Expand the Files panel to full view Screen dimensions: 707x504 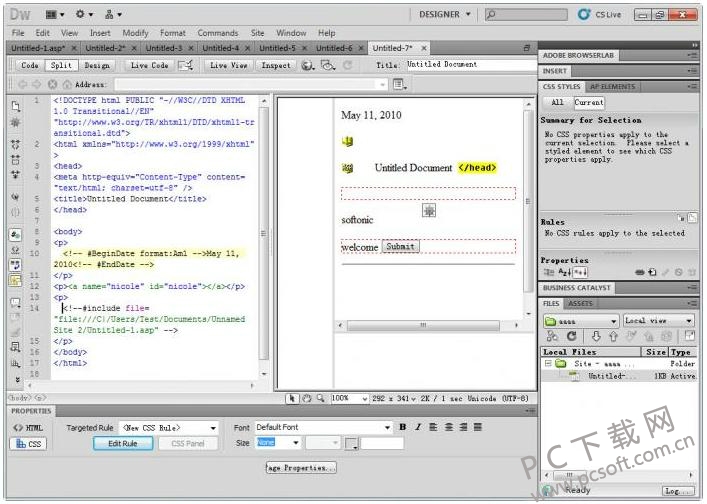690,337
